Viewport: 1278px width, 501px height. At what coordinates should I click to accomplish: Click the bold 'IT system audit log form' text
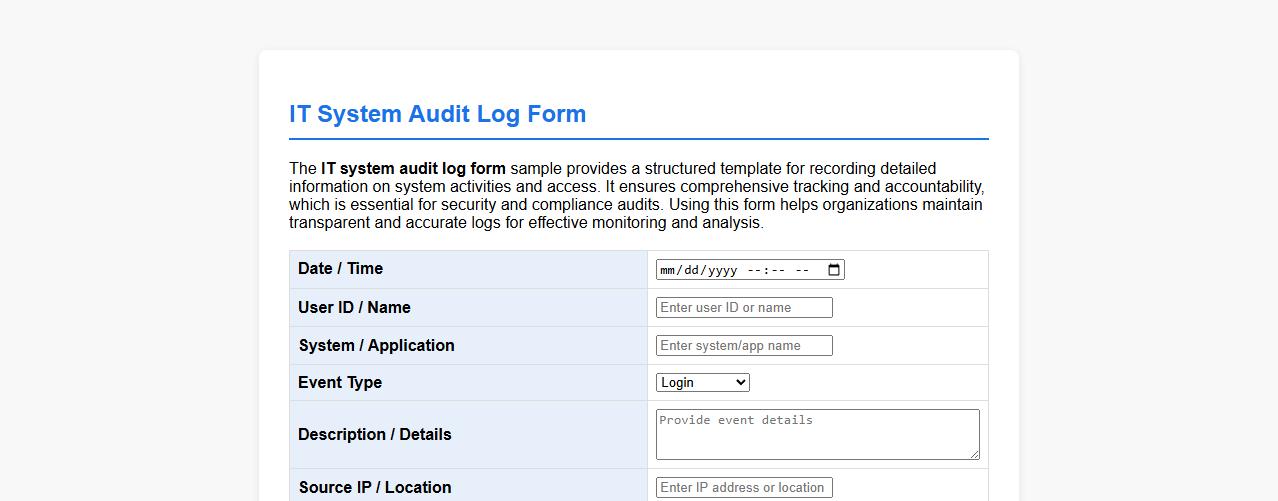[413, 168]
